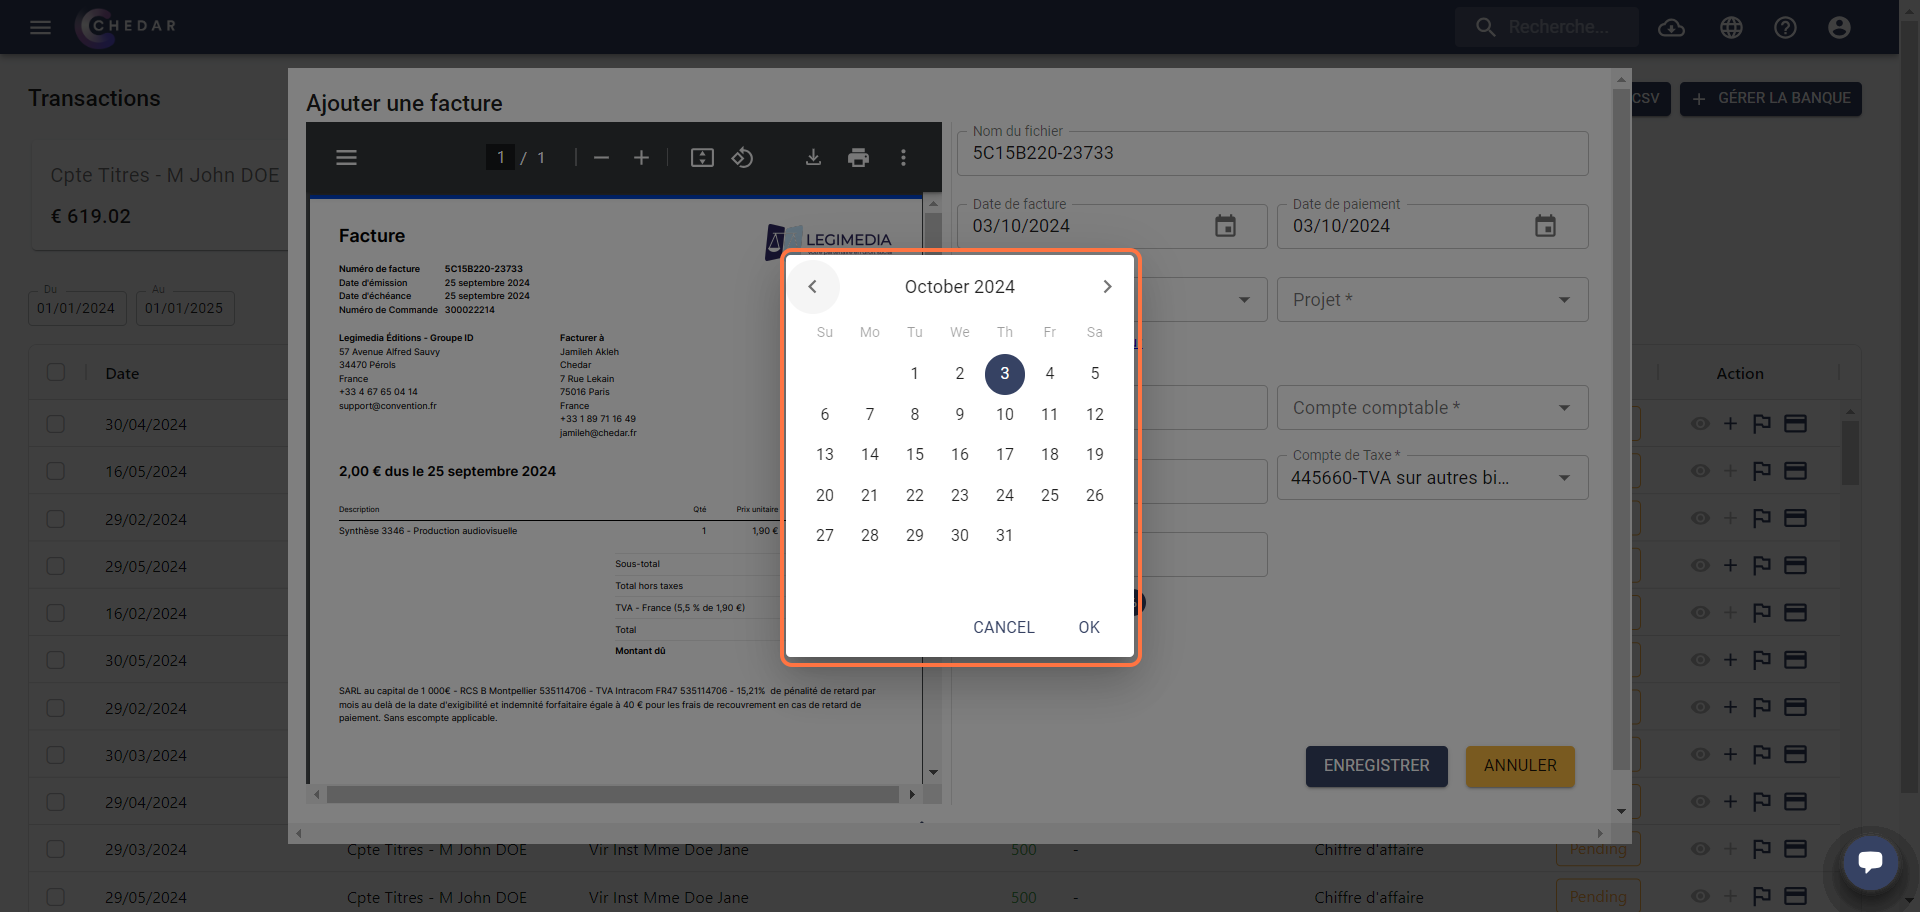Screen dimensions: 1920x912
Task: Print the PDF invoice
Action: click(858, 157)
